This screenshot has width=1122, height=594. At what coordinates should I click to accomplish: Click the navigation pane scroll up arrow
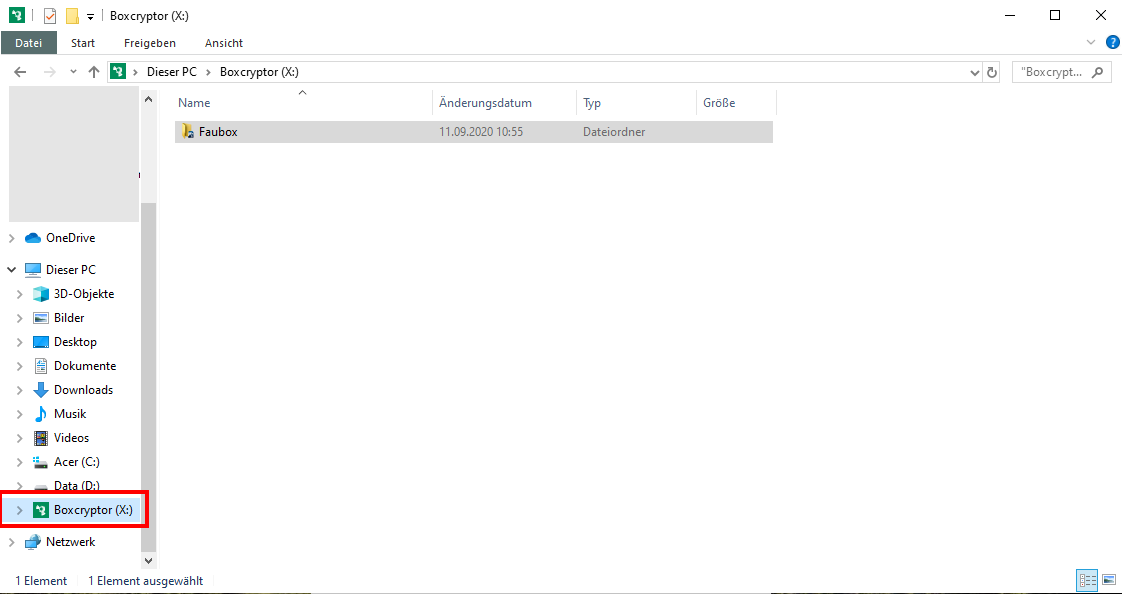pos(149,99)
